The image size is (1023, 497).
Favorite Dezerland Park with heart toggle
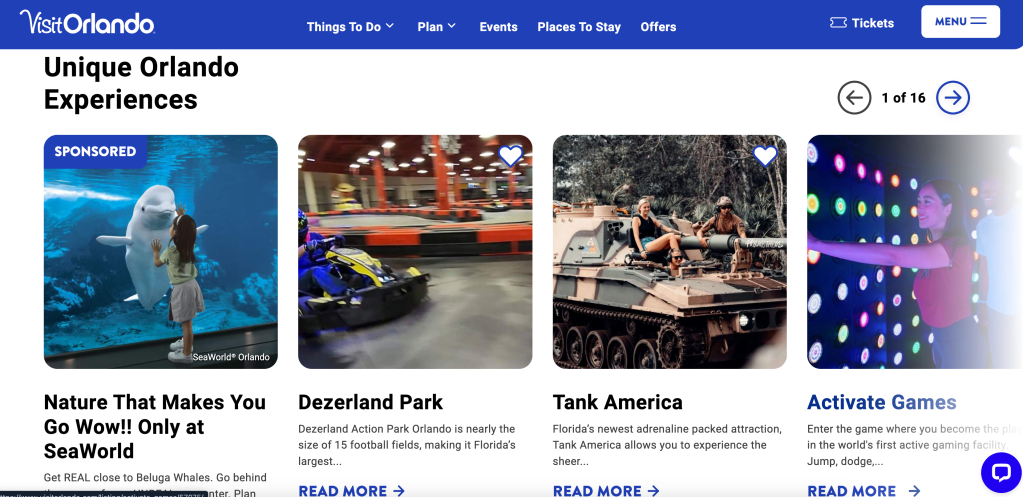[510, 155]
